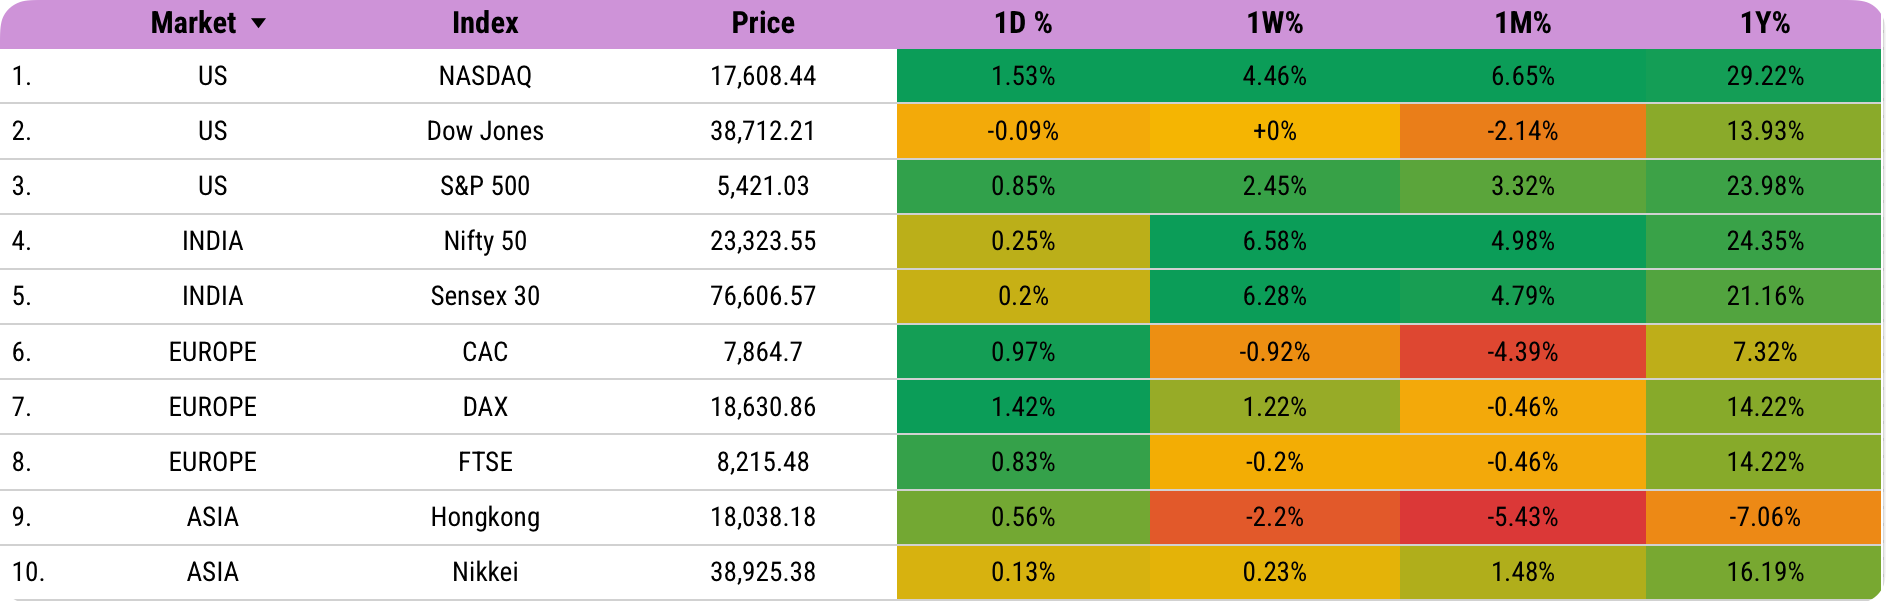
Task: Click the DAX price 18,630.86
Action: [763, 407]
